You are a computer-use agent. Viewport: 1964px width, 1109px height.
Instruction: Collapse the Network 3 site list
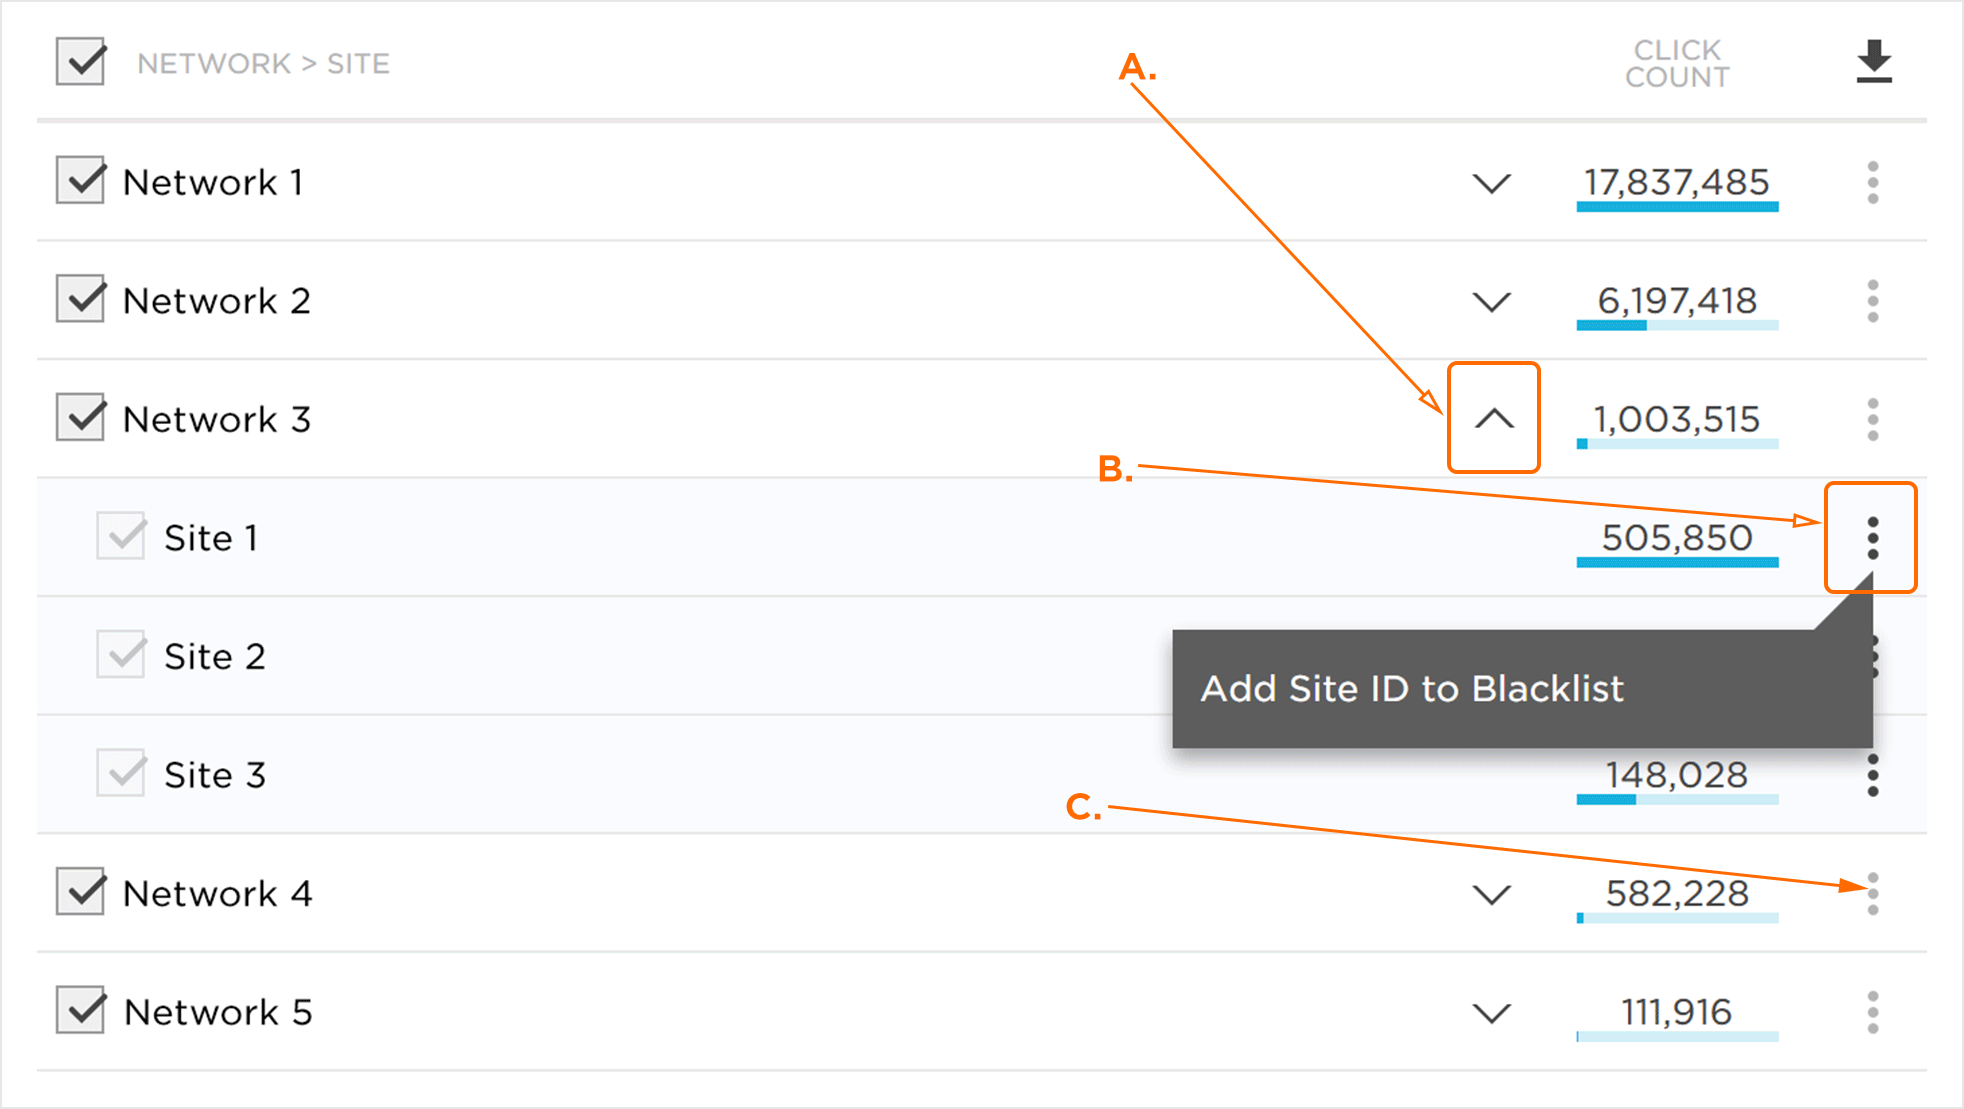(x=1493, y=419)
